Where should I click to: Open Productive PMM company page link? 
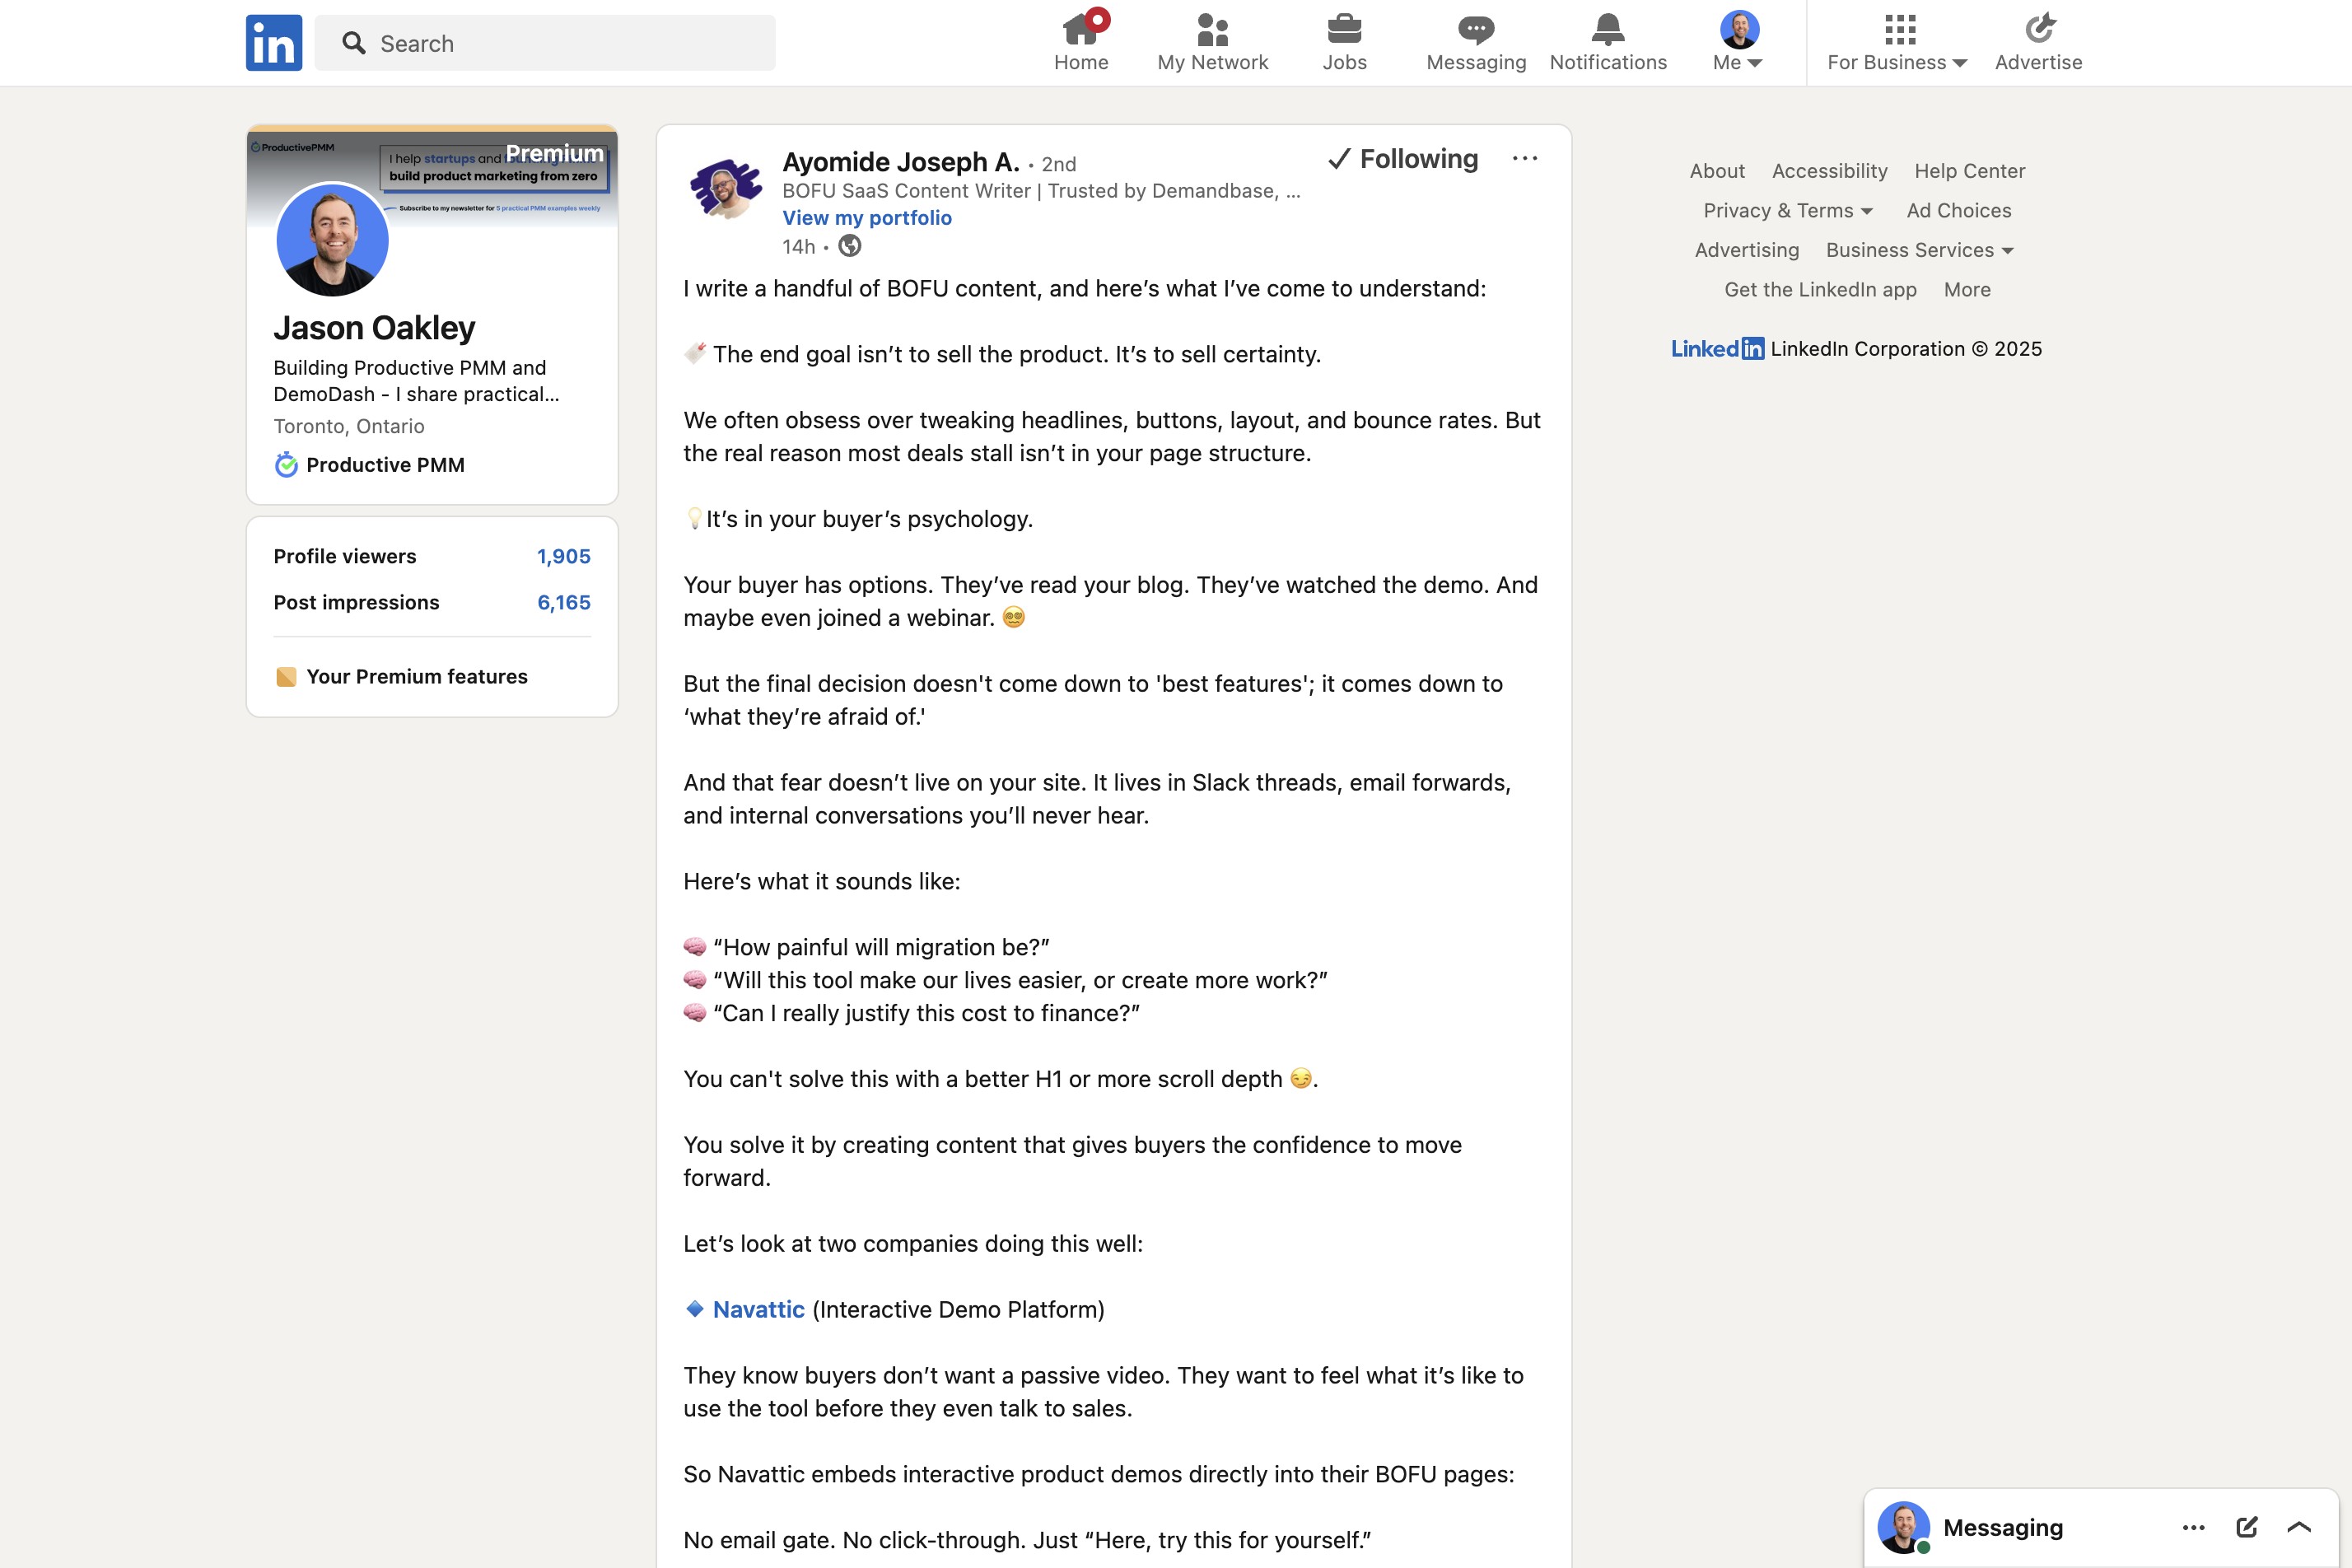click(385, 464)
